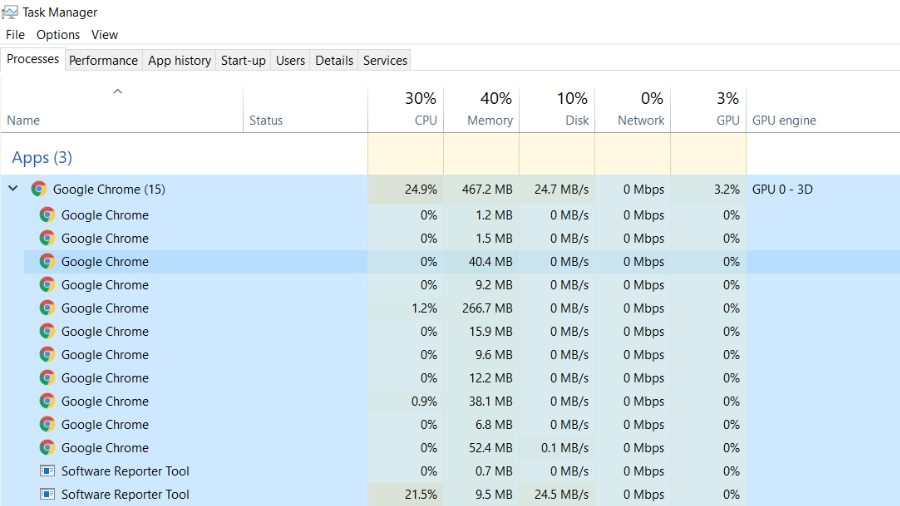The width and height of the screenshot is (900, 506).
Task: Click the 3.2% GPU value
Action: click(727, 189)
